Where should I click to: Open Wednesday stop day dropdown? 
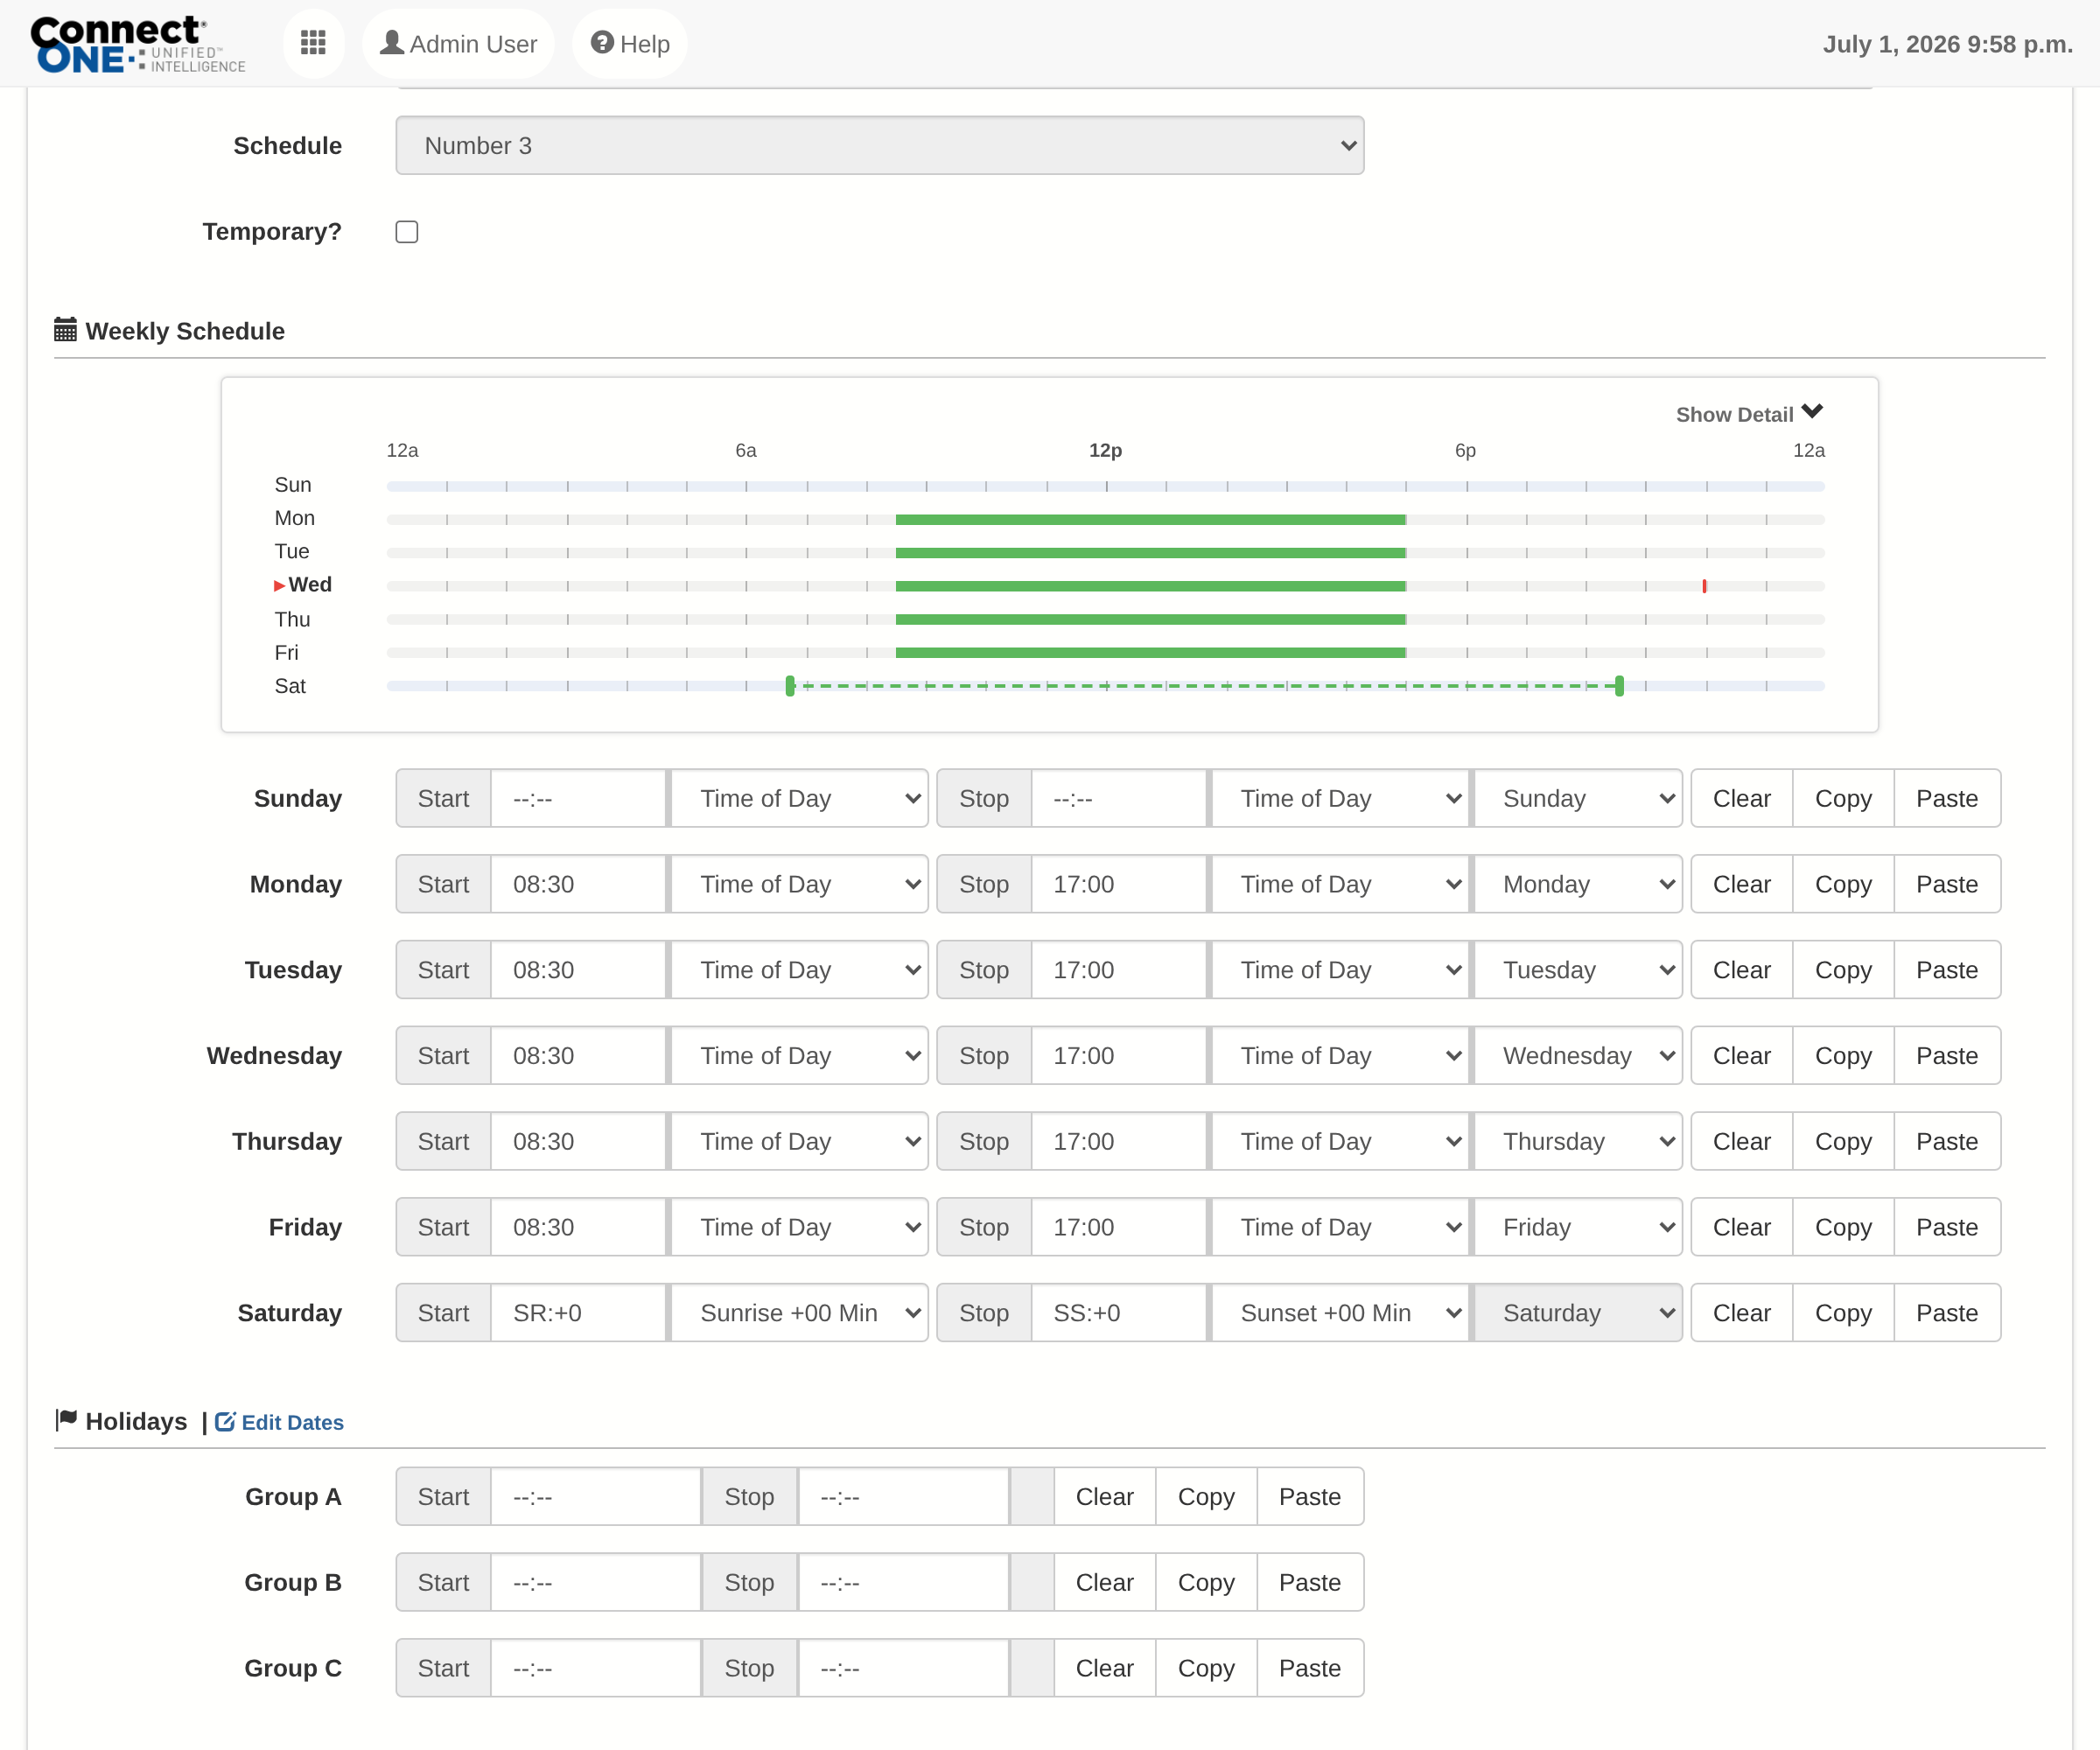click(x=1579, y=1056)
